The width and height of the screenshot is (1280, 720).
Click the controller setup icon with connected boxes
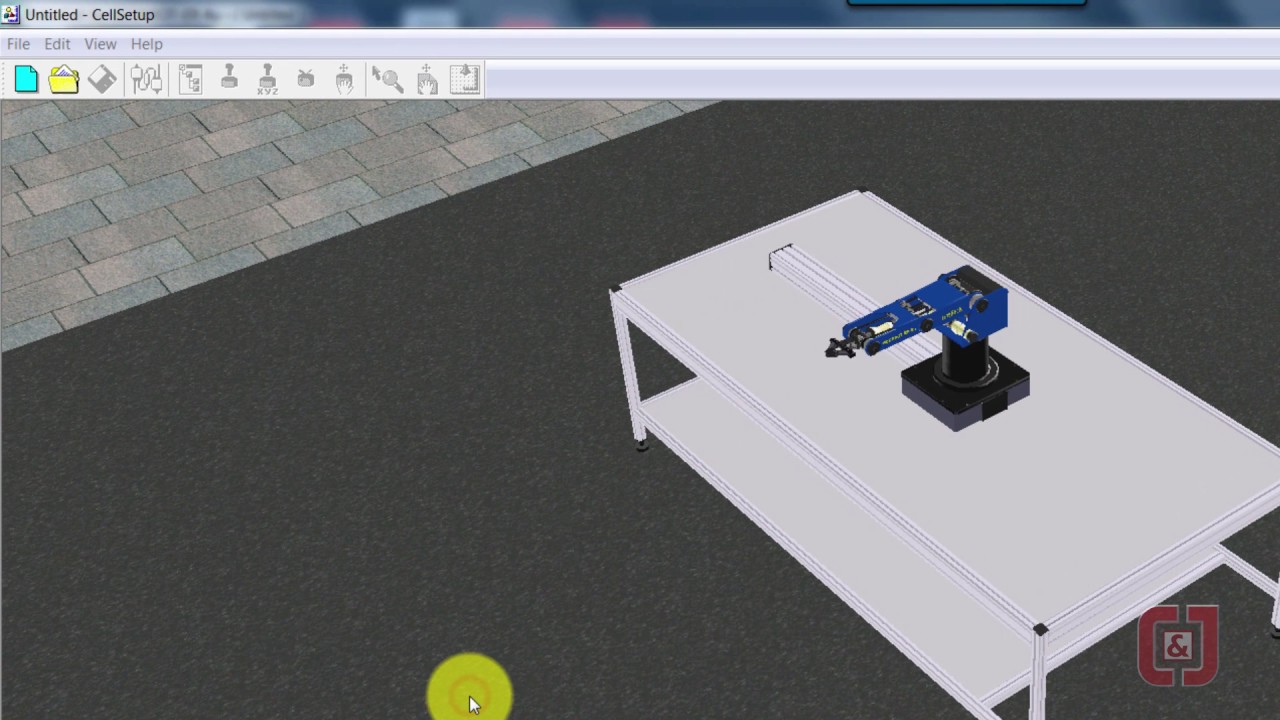point(146,80)
